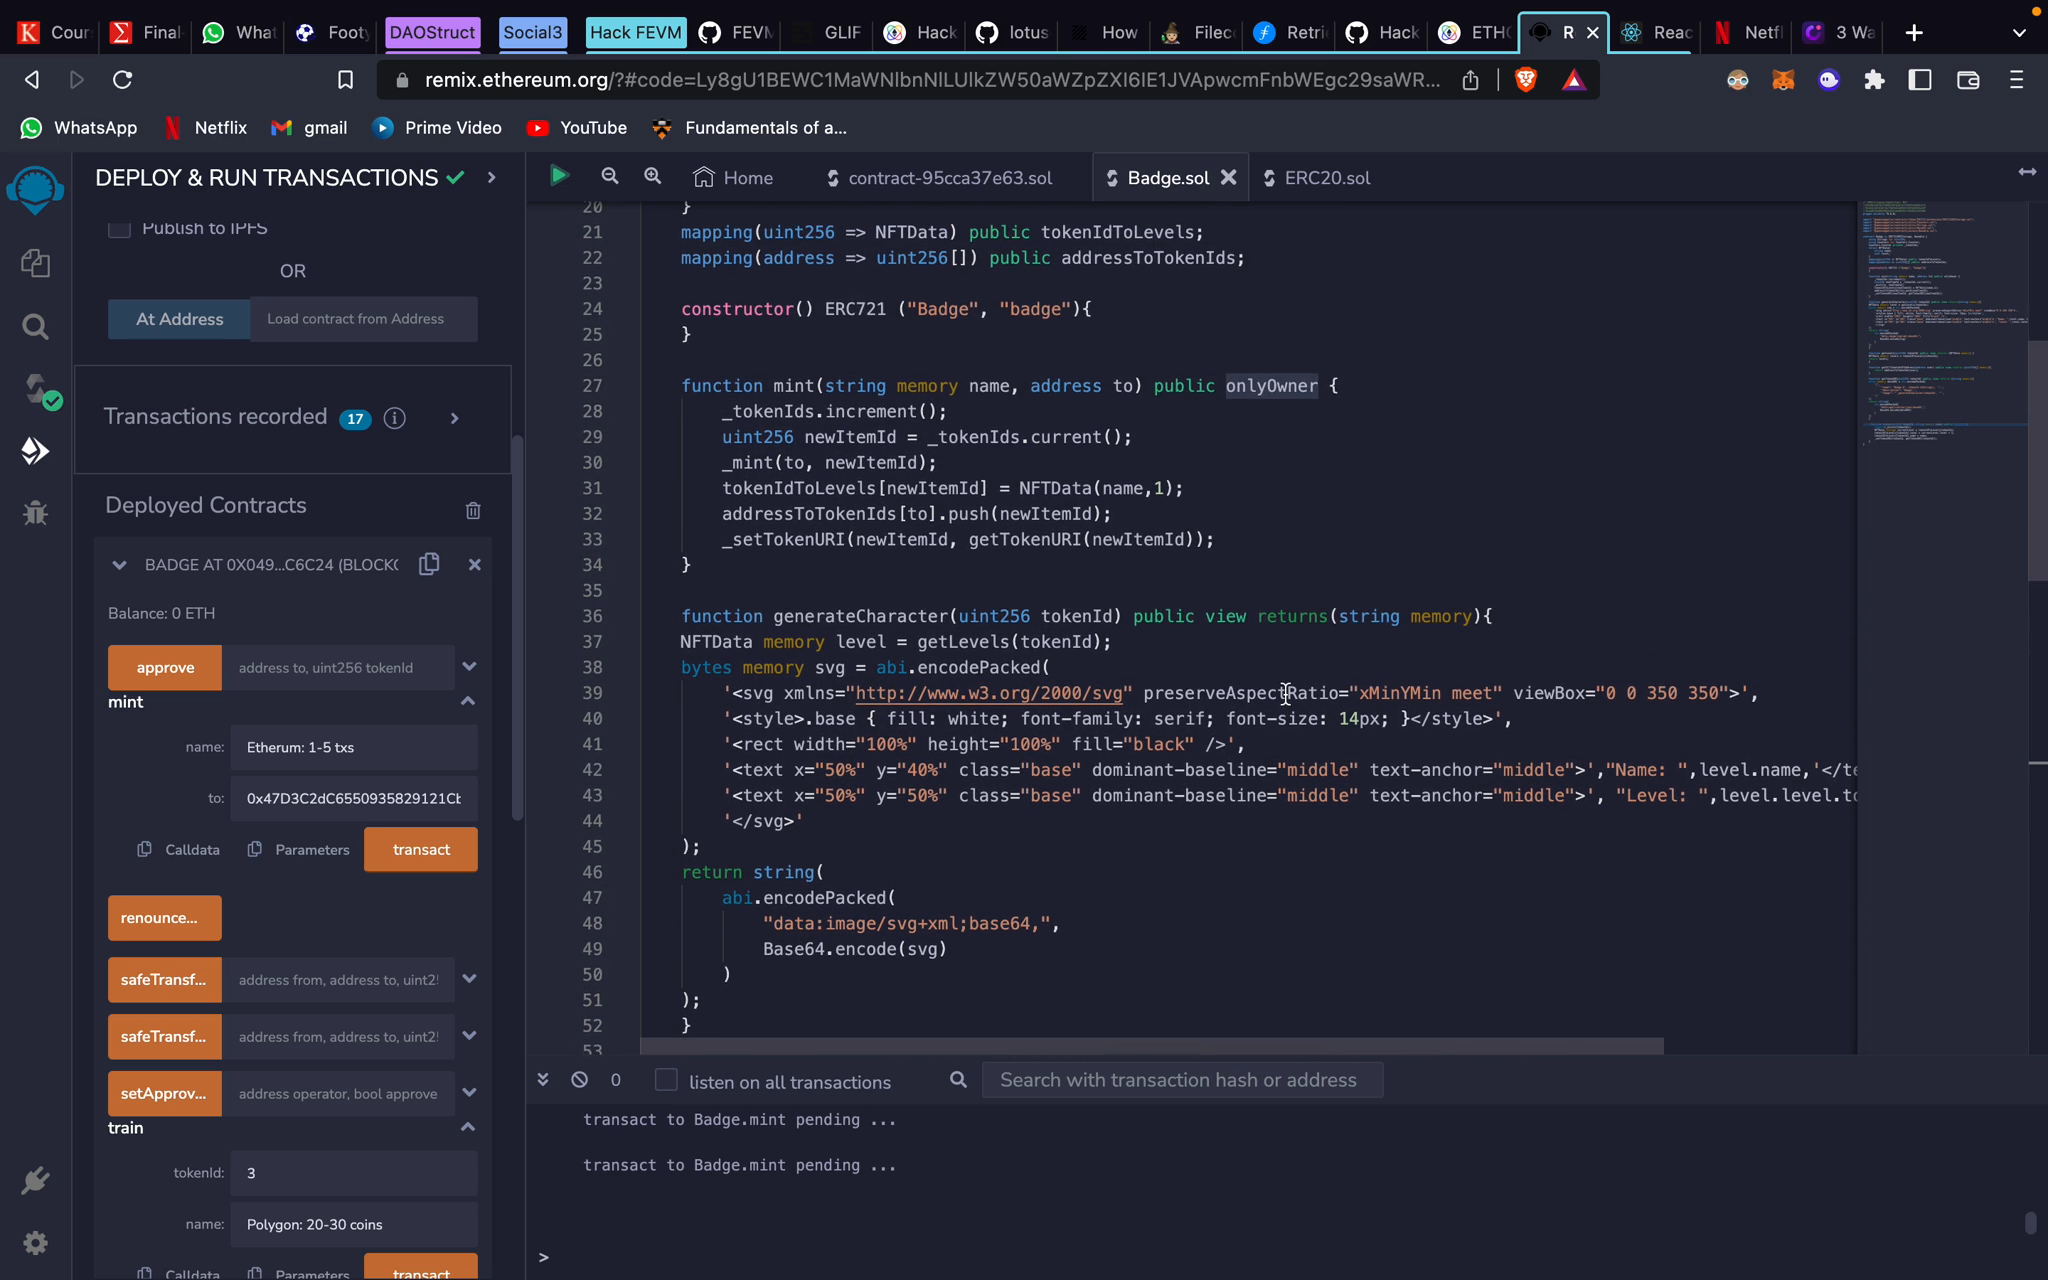Viewport: 2048px width, 1280px height.
Task: Focus the transaction hash search field
Action: (1182, 1080)
